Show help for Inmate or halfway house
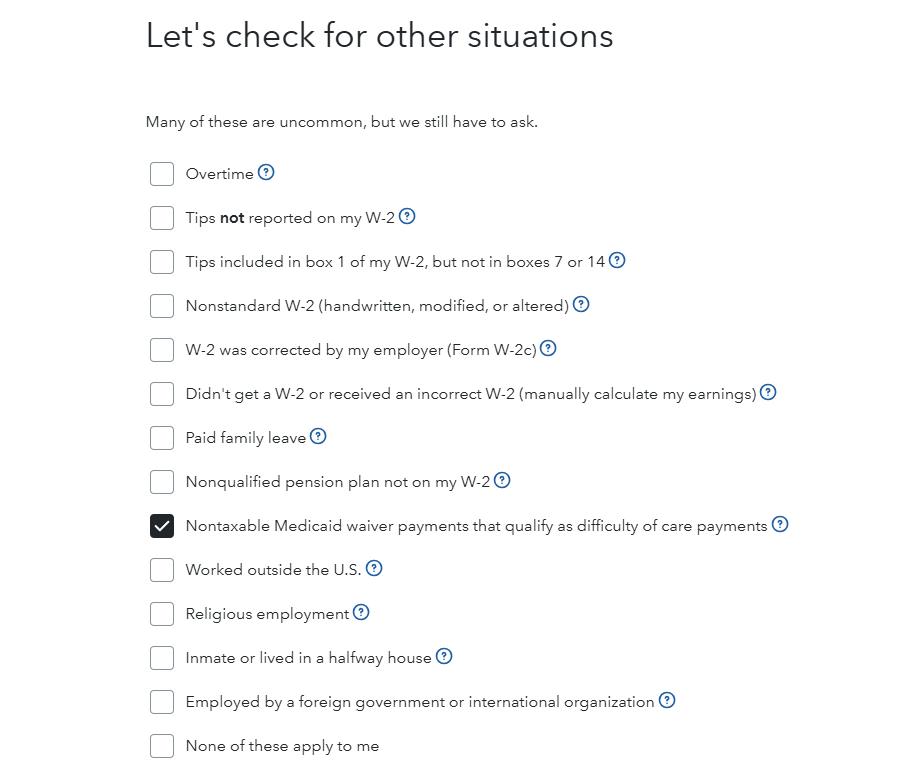The width and height of the screenshot is (913, 779). pos(444,656)
